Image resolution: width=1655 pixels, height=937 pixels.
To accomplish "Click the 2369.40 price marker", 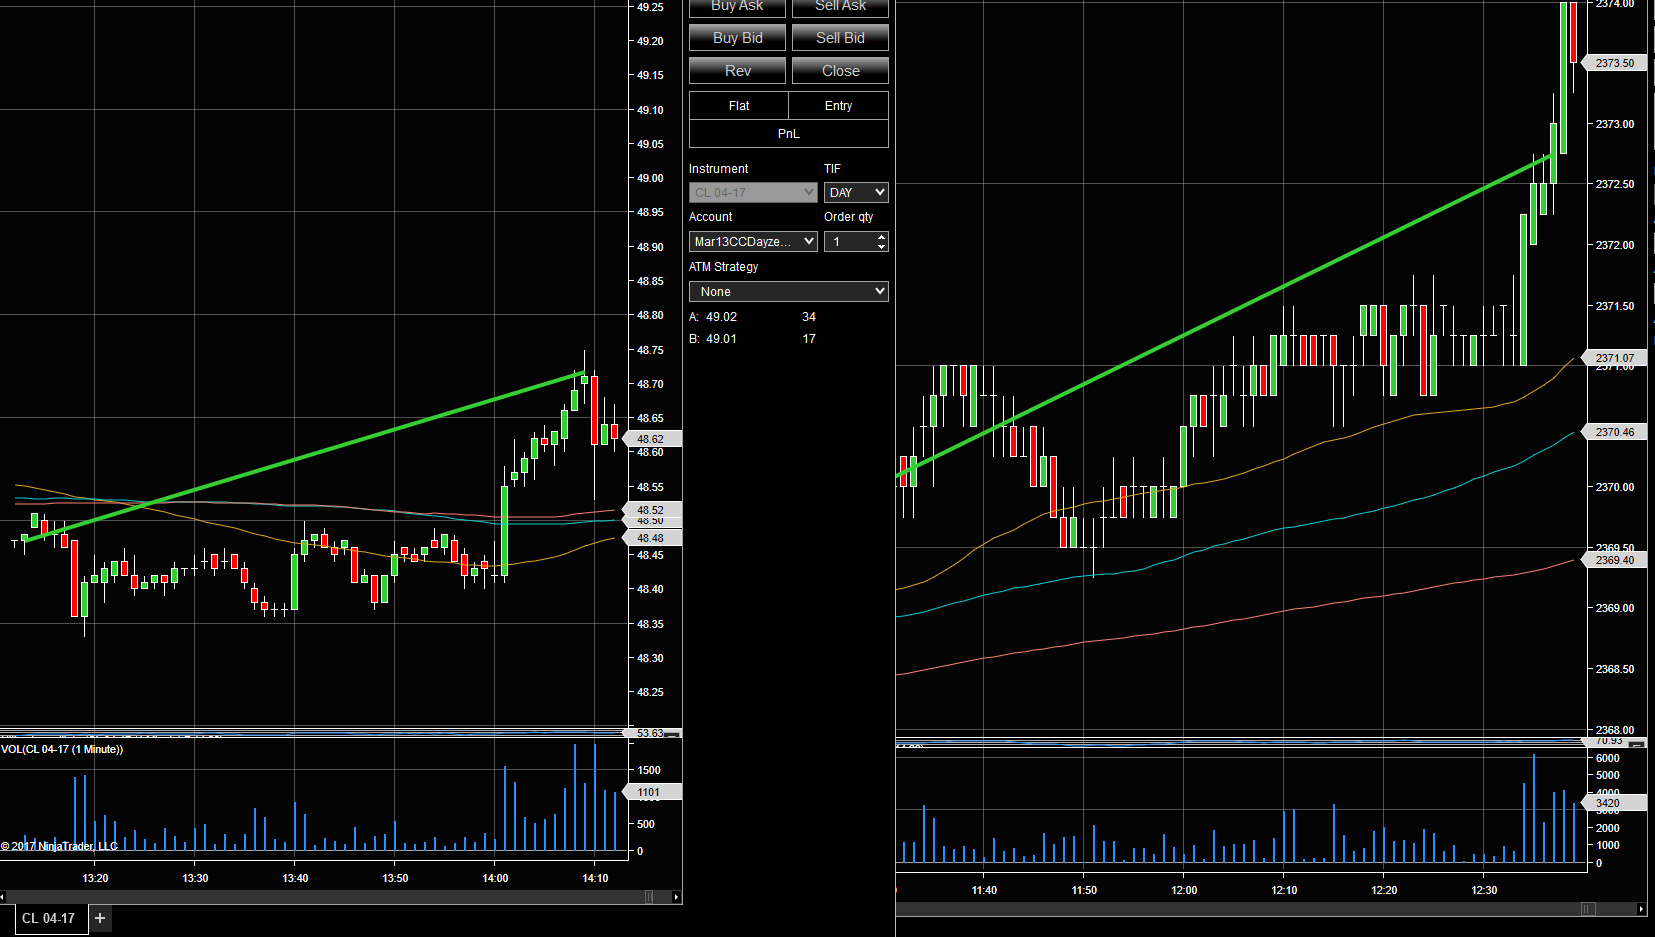I will point(1613,560).
